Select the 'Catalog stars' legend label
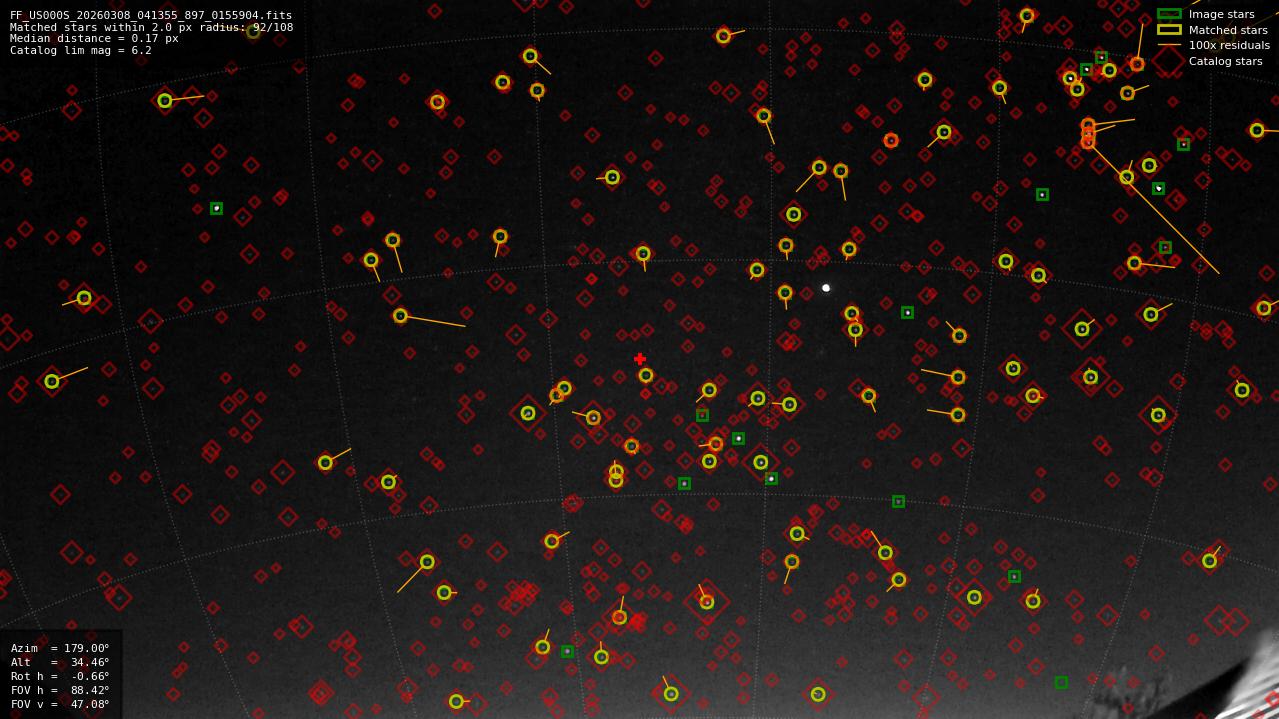This screenshot has width=1279, height=719. coord(1225,61)
